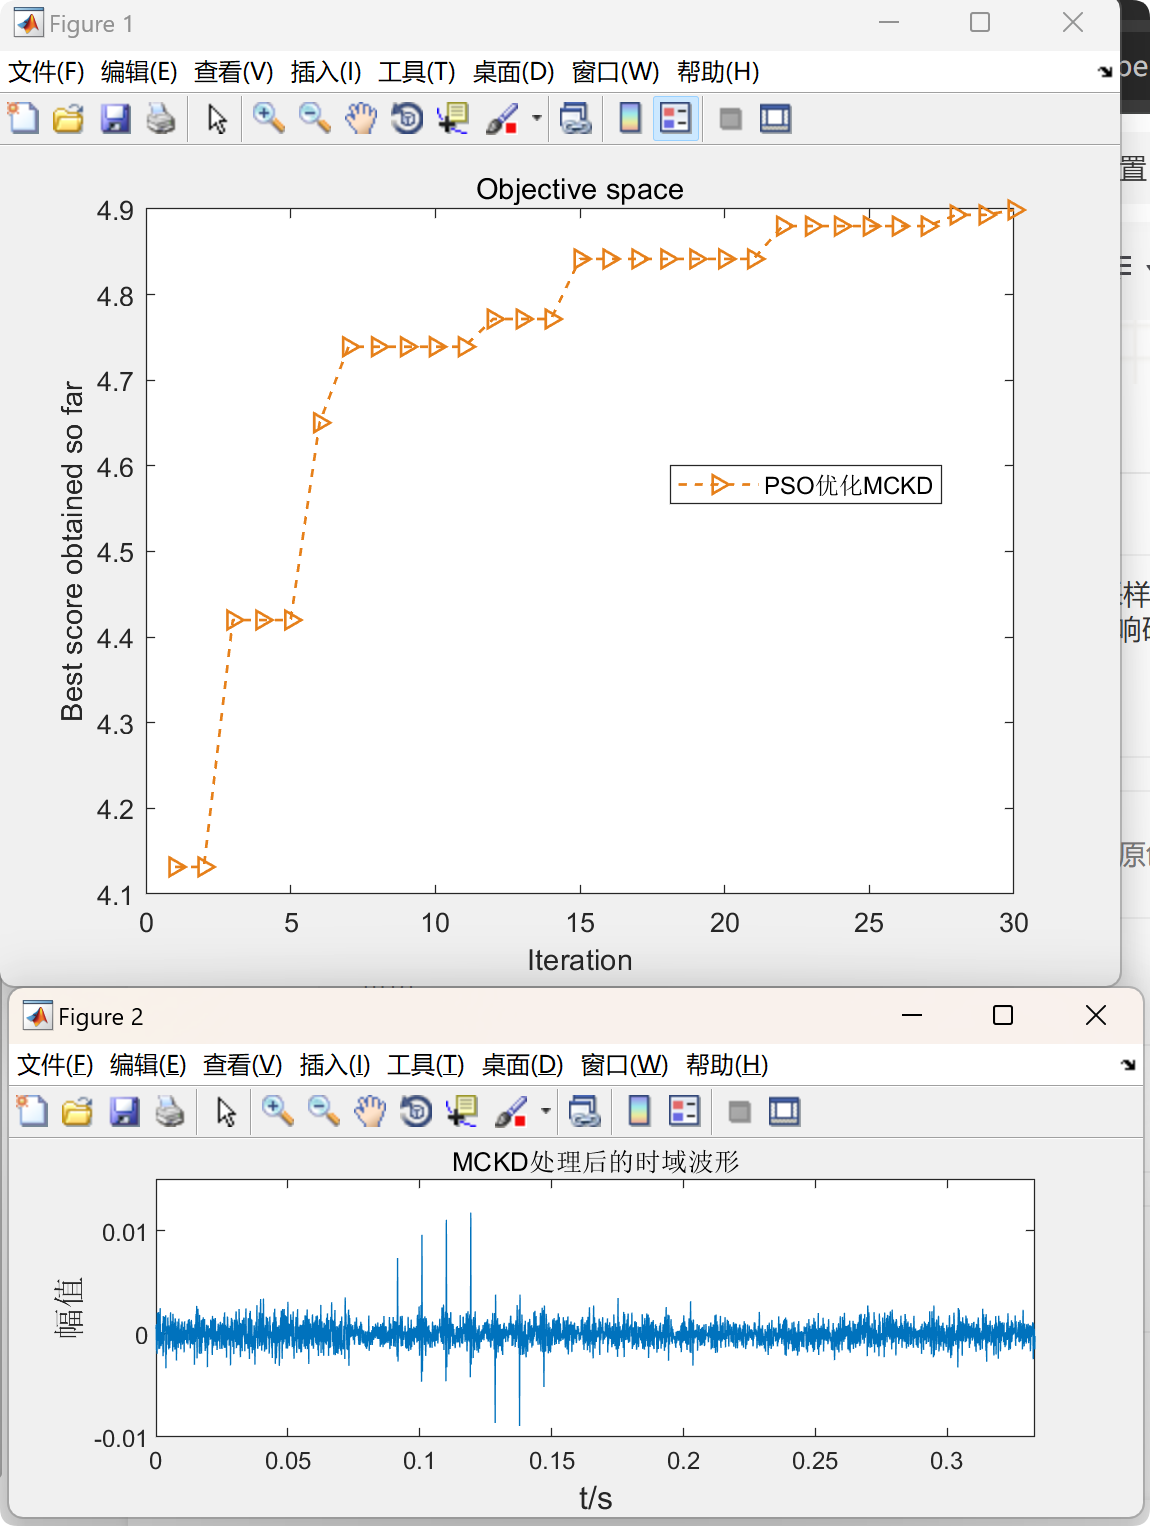This screenshot has width=1150, height=1526.
Task: Open 工具(T) menu in Figure 1
Action: pyautogui.click(x=417, y=72)
